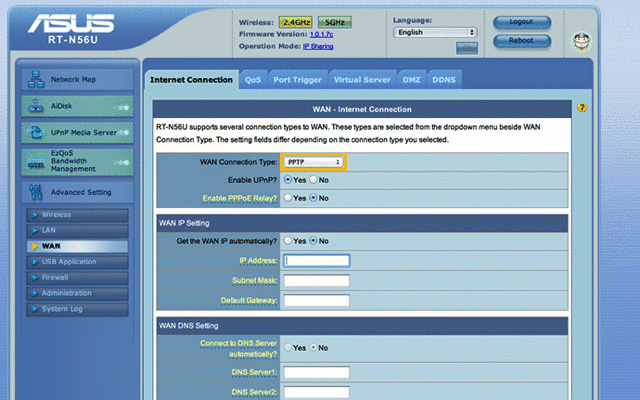Click the AiDisk icon in sidebar
This screenshot has width=640, height=400.
(33, 105)
